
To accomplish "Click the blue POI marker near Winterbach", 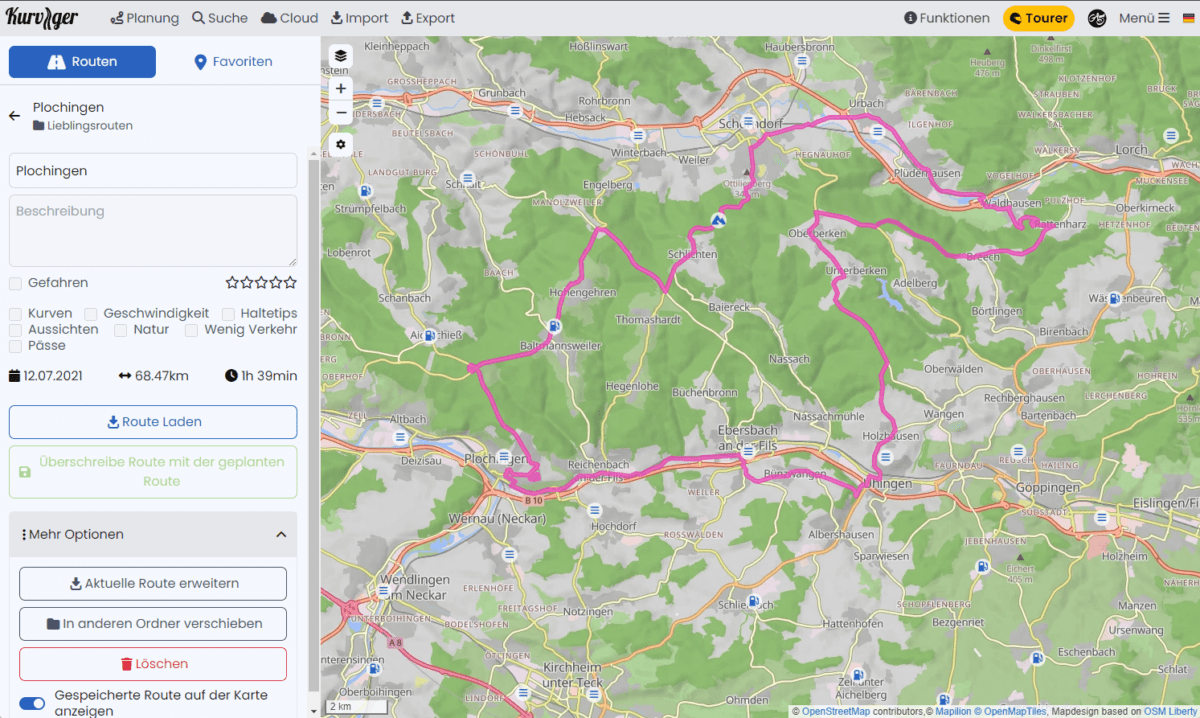I will pos(637,134).
